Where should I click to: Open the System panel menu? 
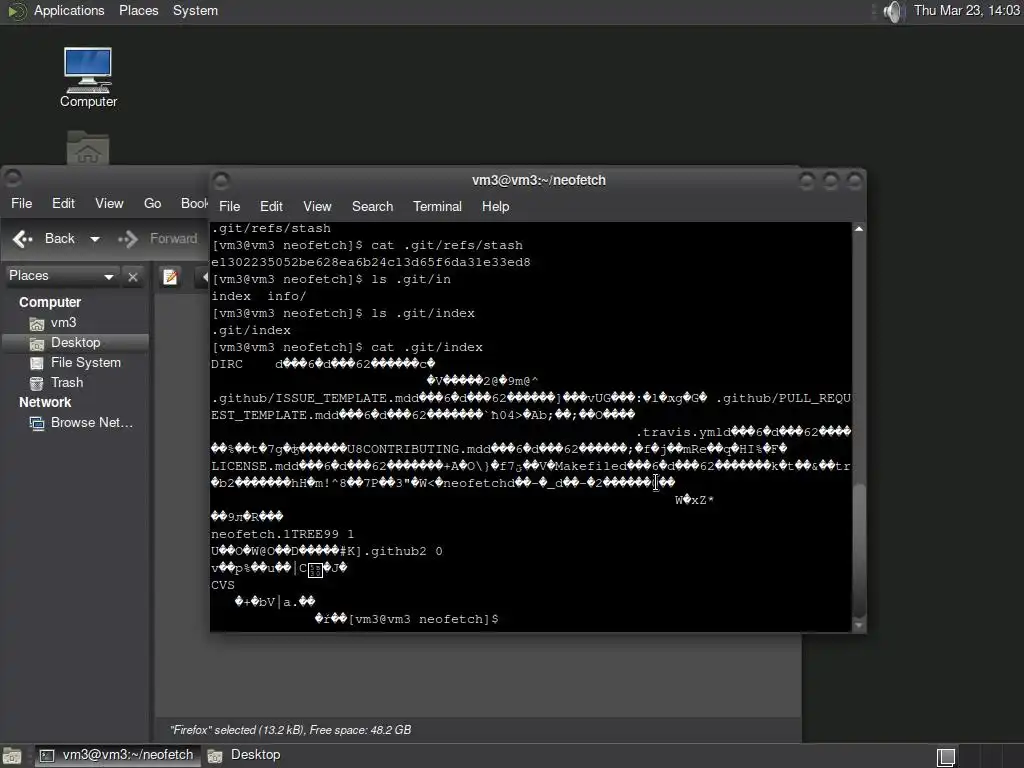pos(195,10)
